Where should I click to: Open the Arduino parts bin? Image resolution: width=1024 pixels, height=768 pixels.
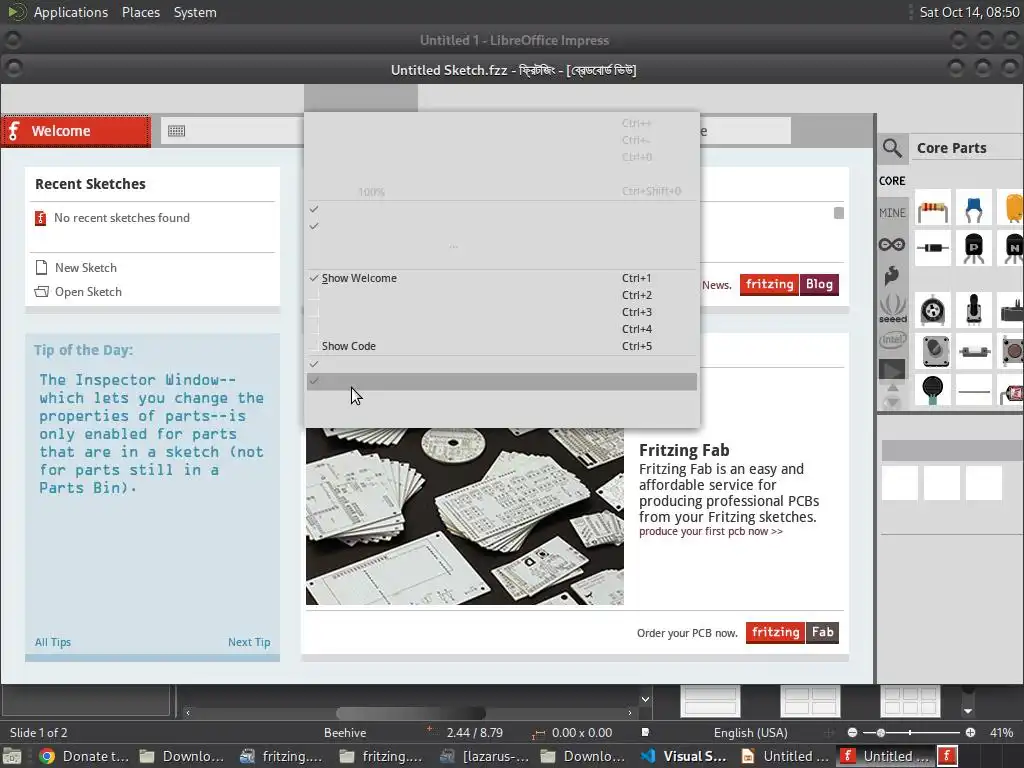(x=892, y=244)
